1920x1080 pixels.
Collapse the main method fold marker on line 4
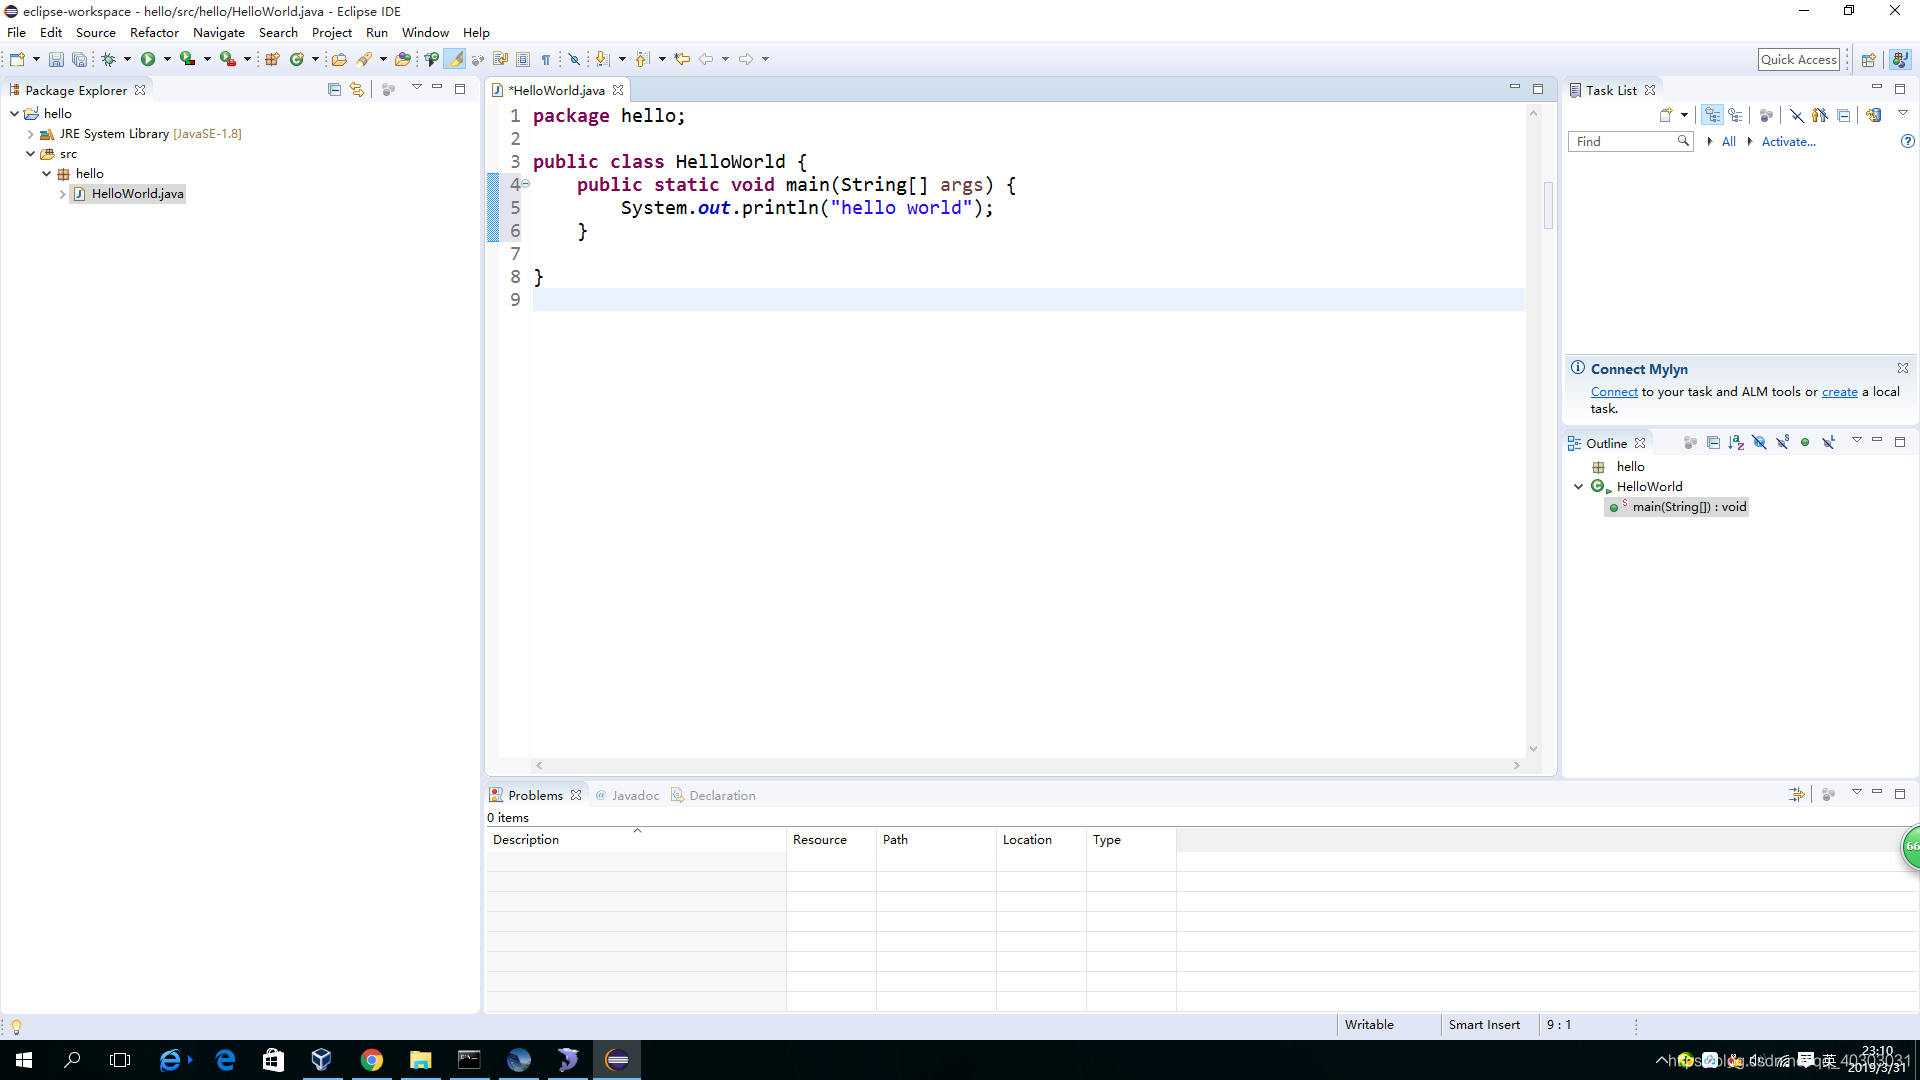[526, 184]
